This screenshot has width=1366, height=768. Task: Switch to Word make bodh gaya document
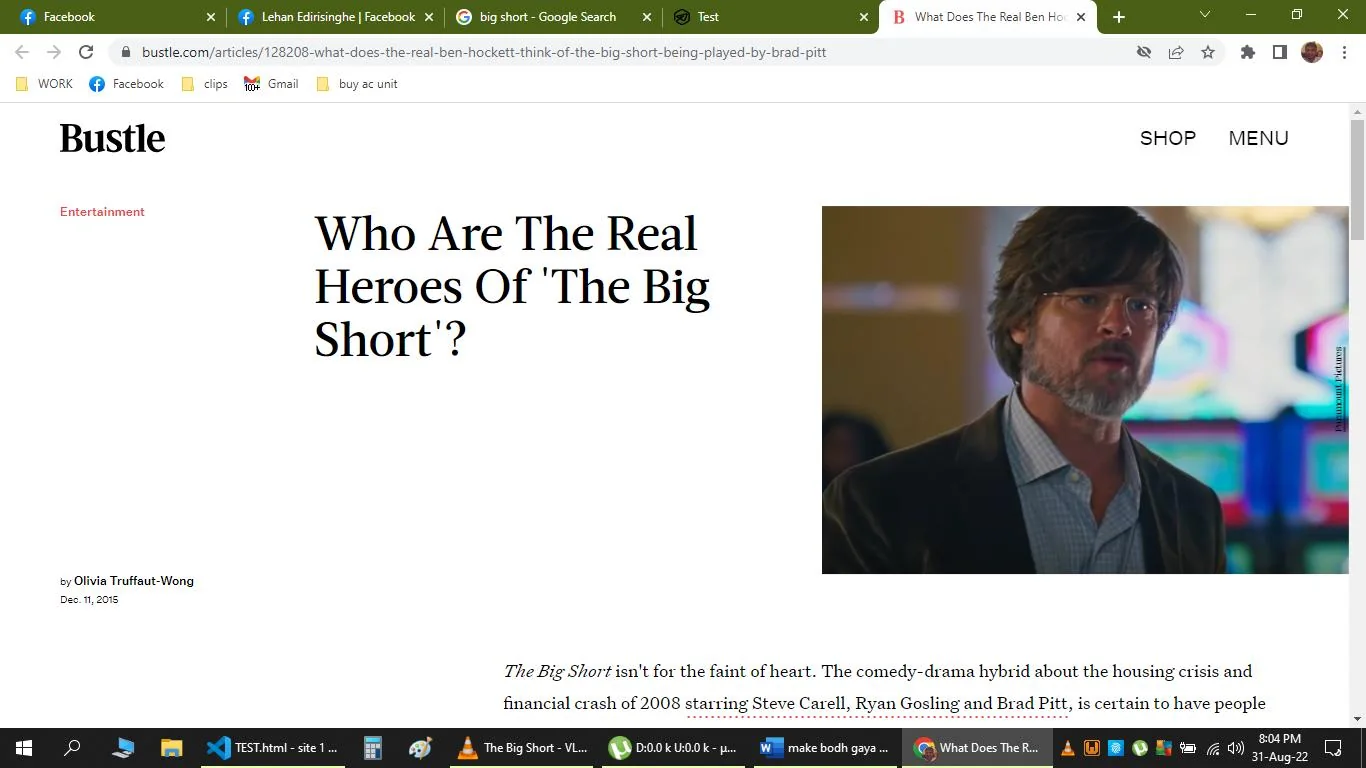click(825, 748)
